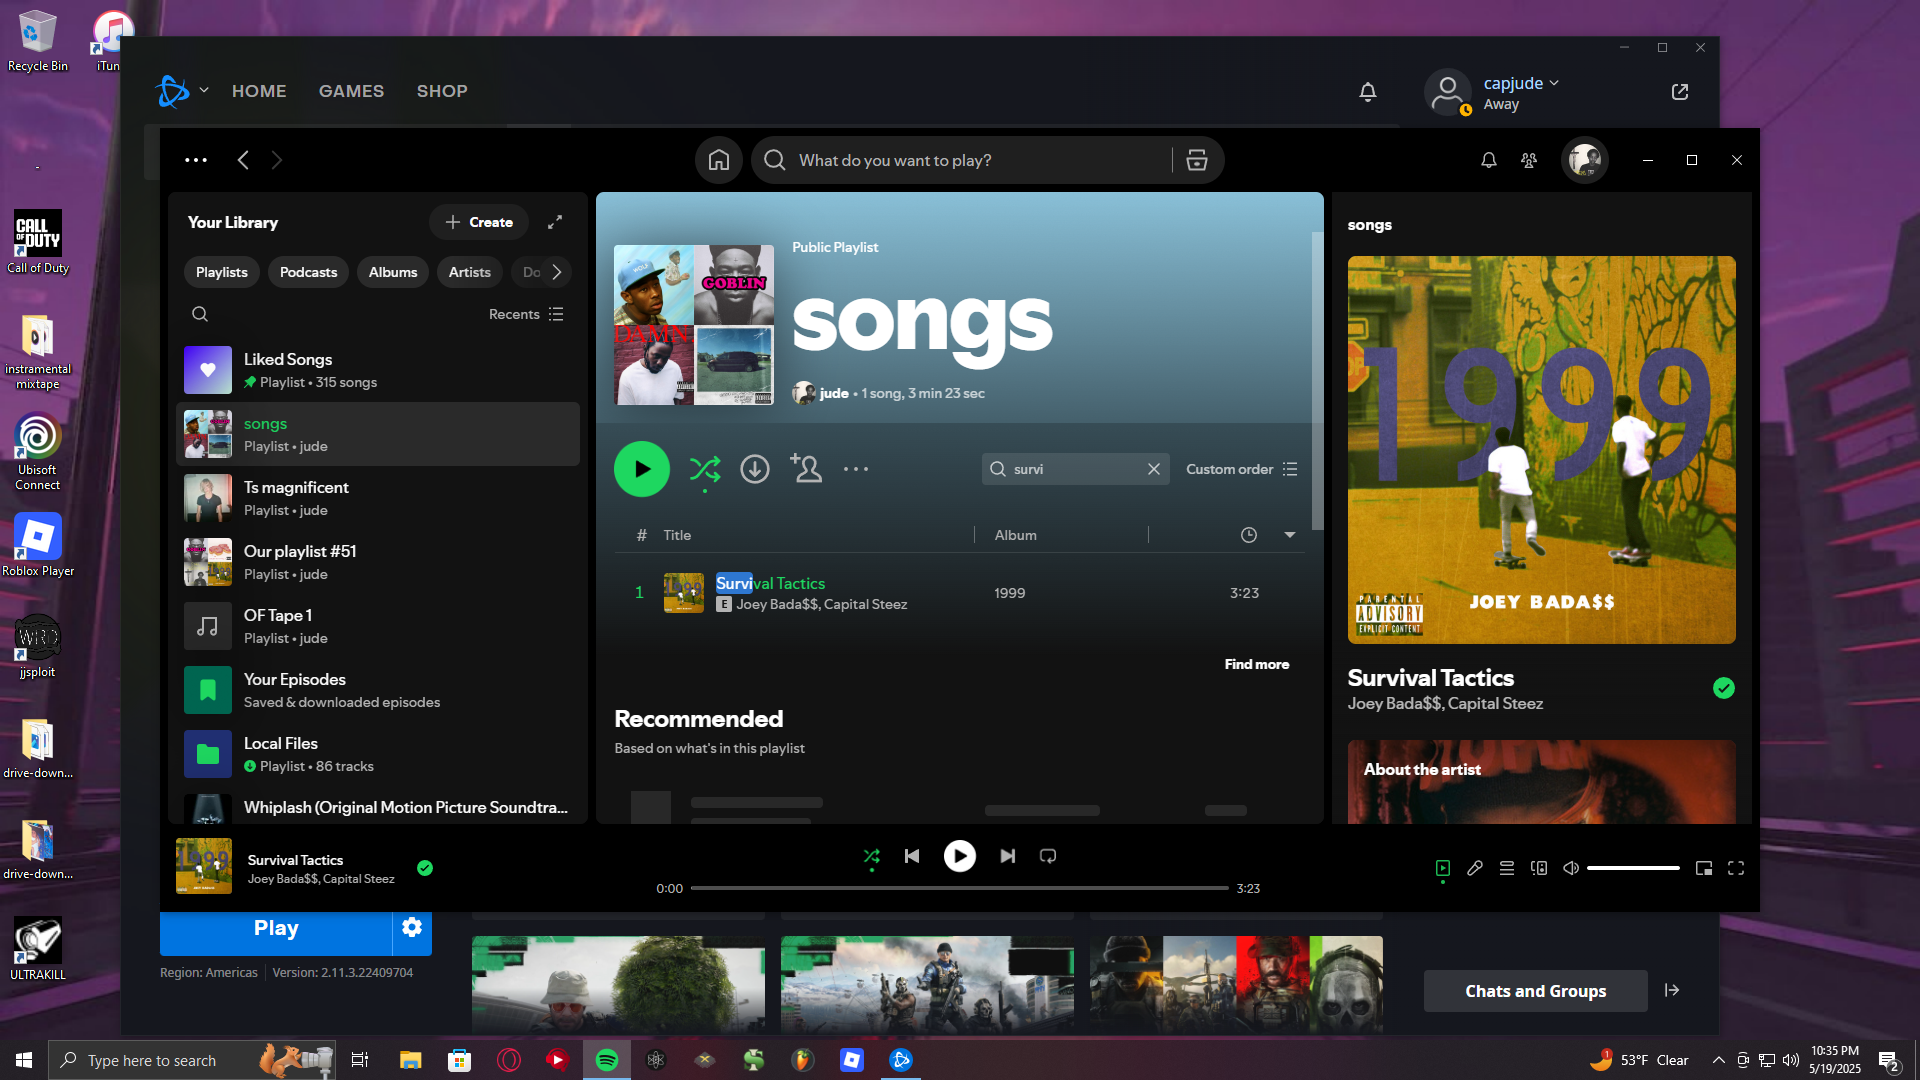The image size is (1920, 1080).
Task: Click the Create button in Your Library
Action: pyautogui.click(x=479, y=222)
